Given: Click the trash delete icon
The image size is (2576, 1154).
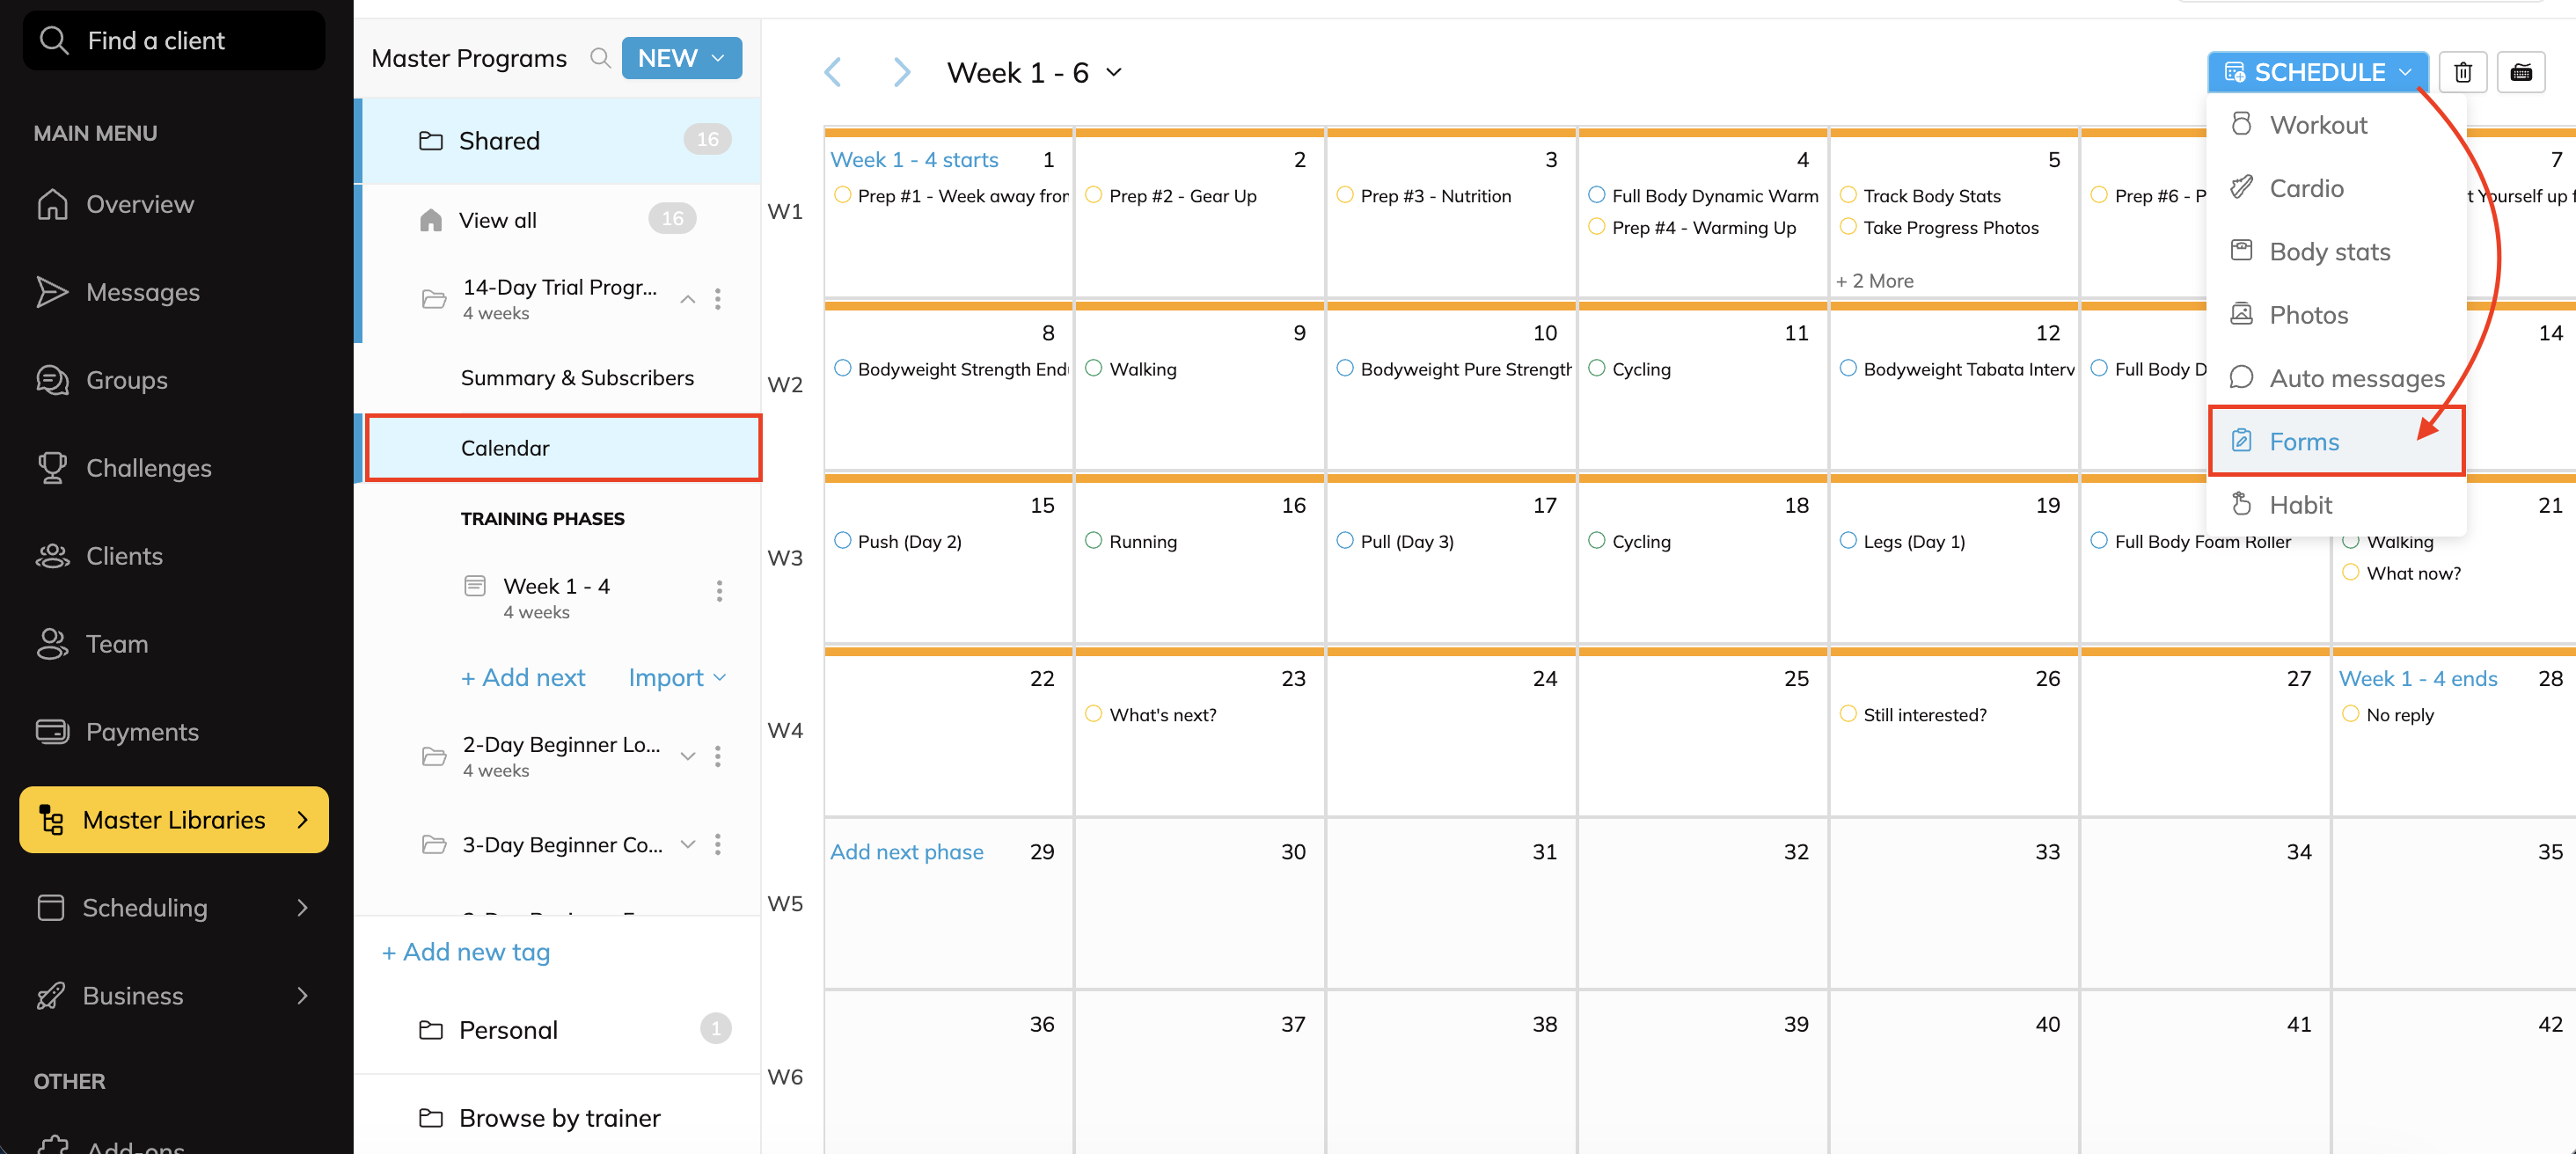Looking at the screenshot, I should [2462, 72].
